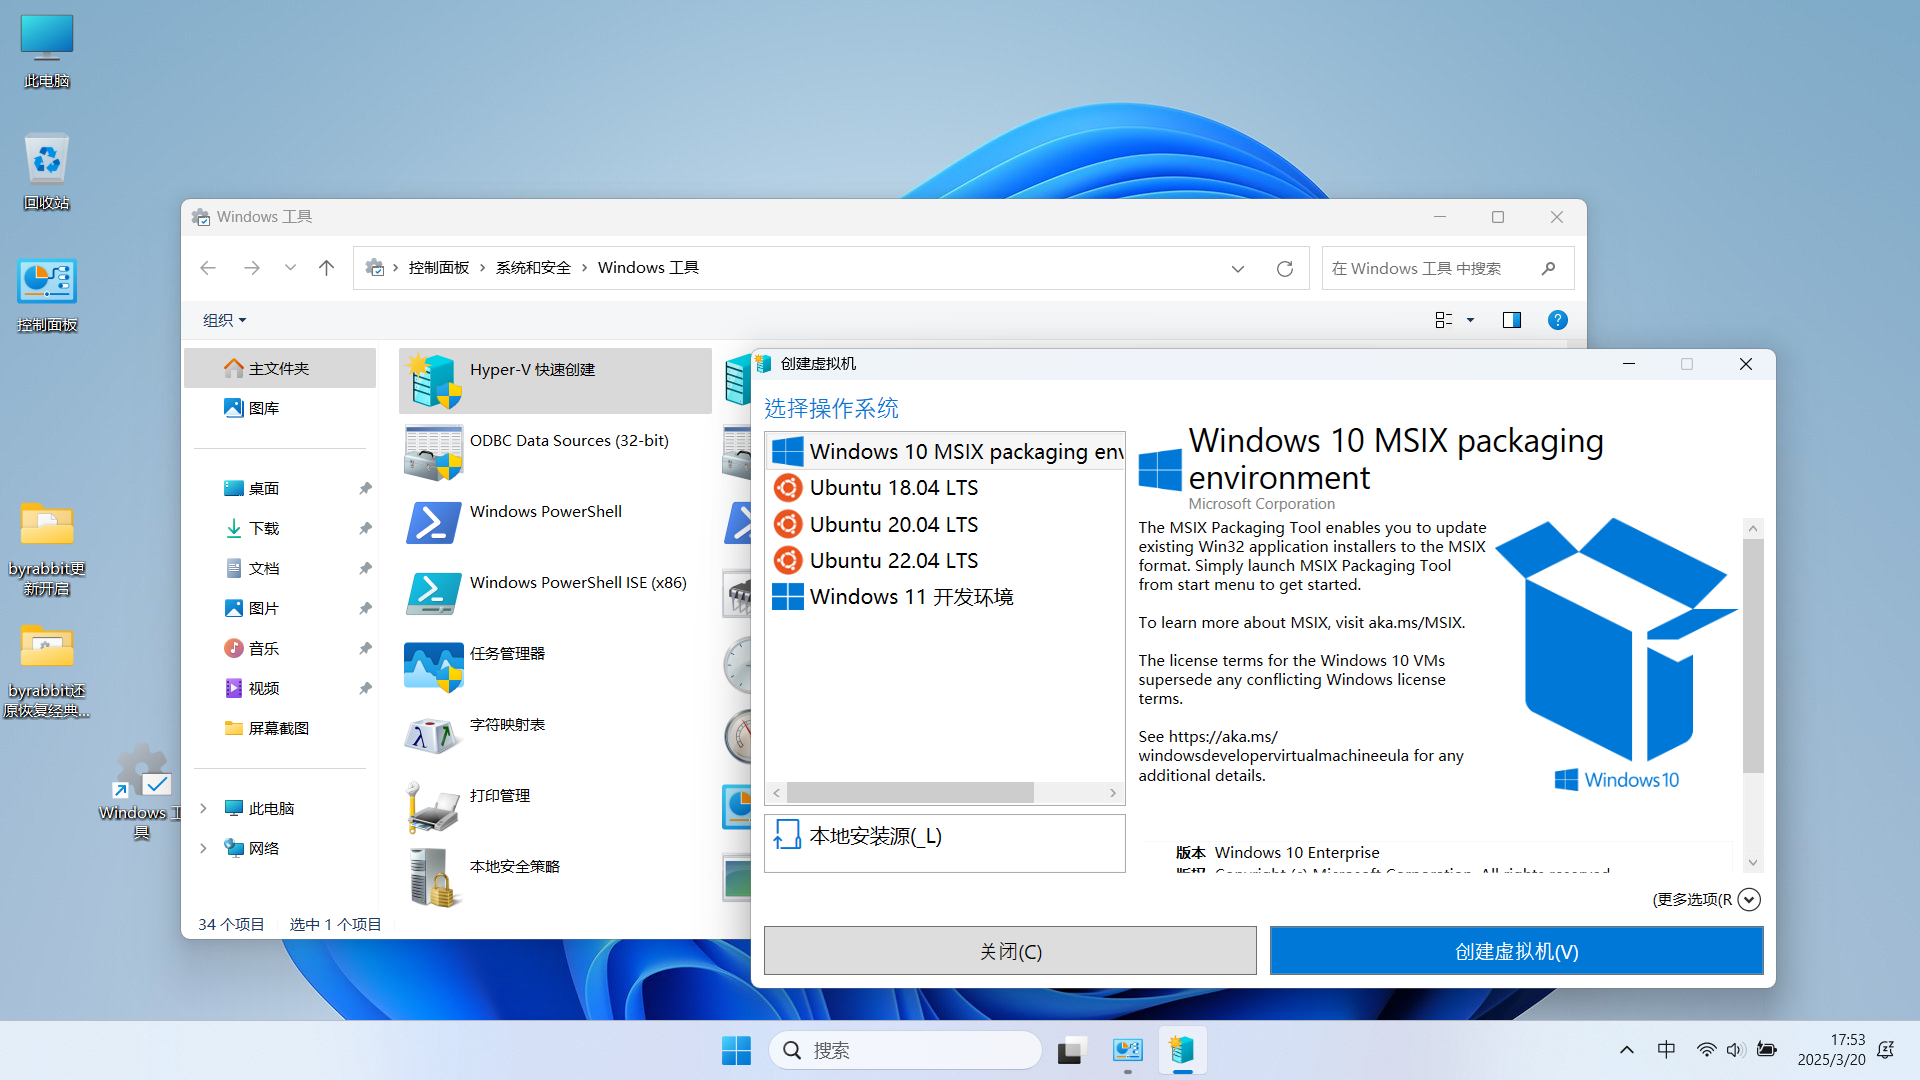Open view options dropdown arrow

(1470, 320)
